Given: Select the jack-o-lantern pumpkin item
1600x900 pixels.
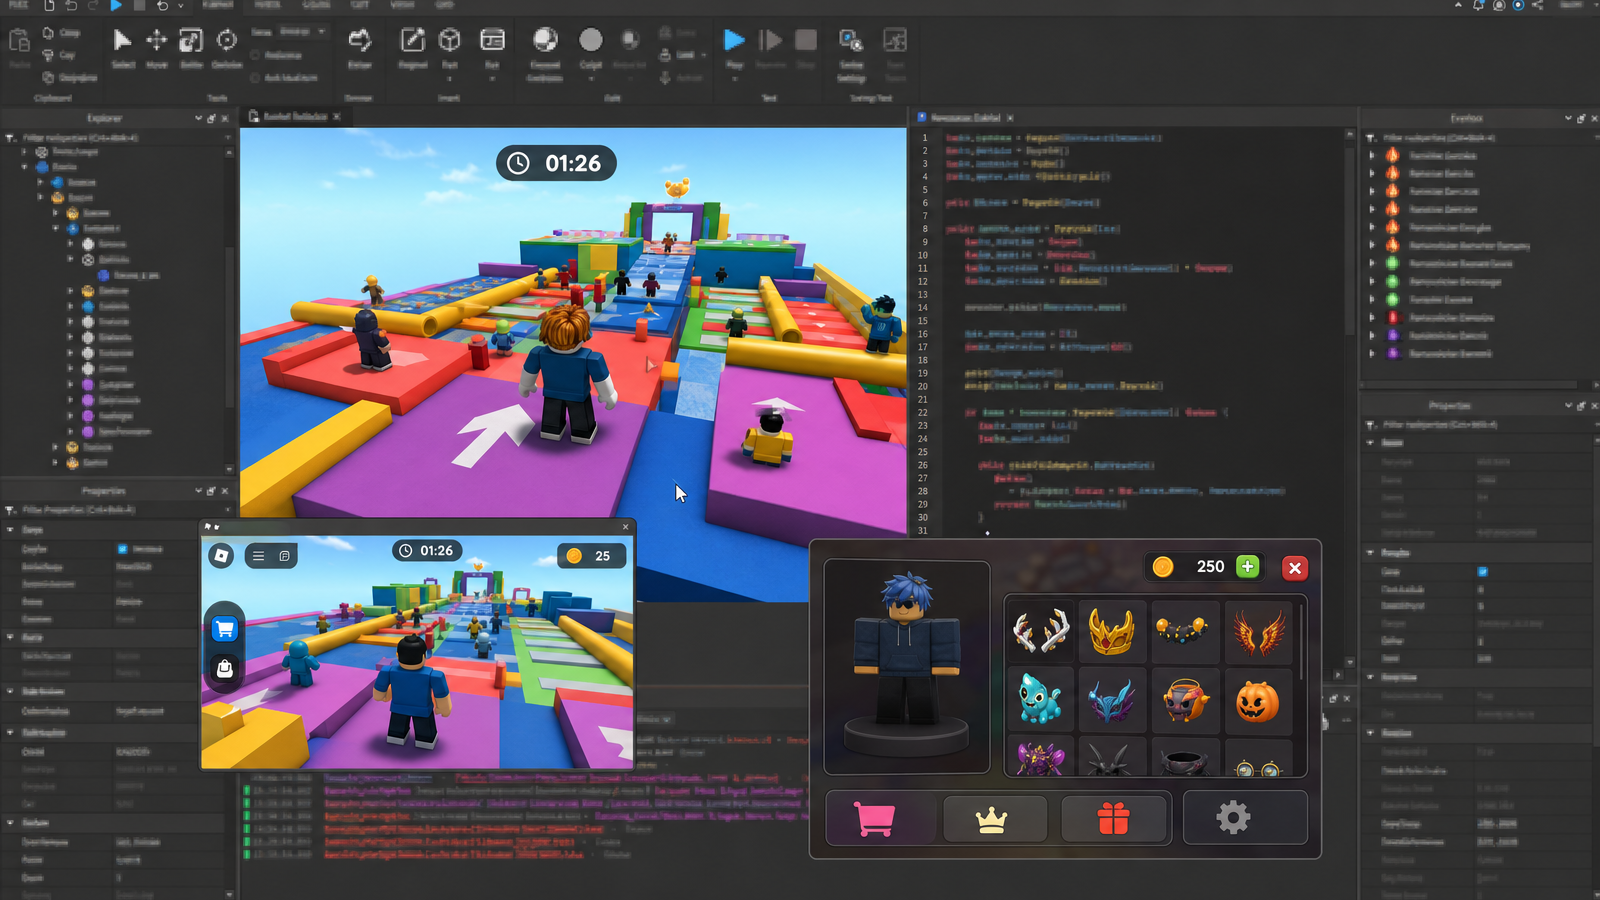Looking at the screenshot, I should (1258, 701).
